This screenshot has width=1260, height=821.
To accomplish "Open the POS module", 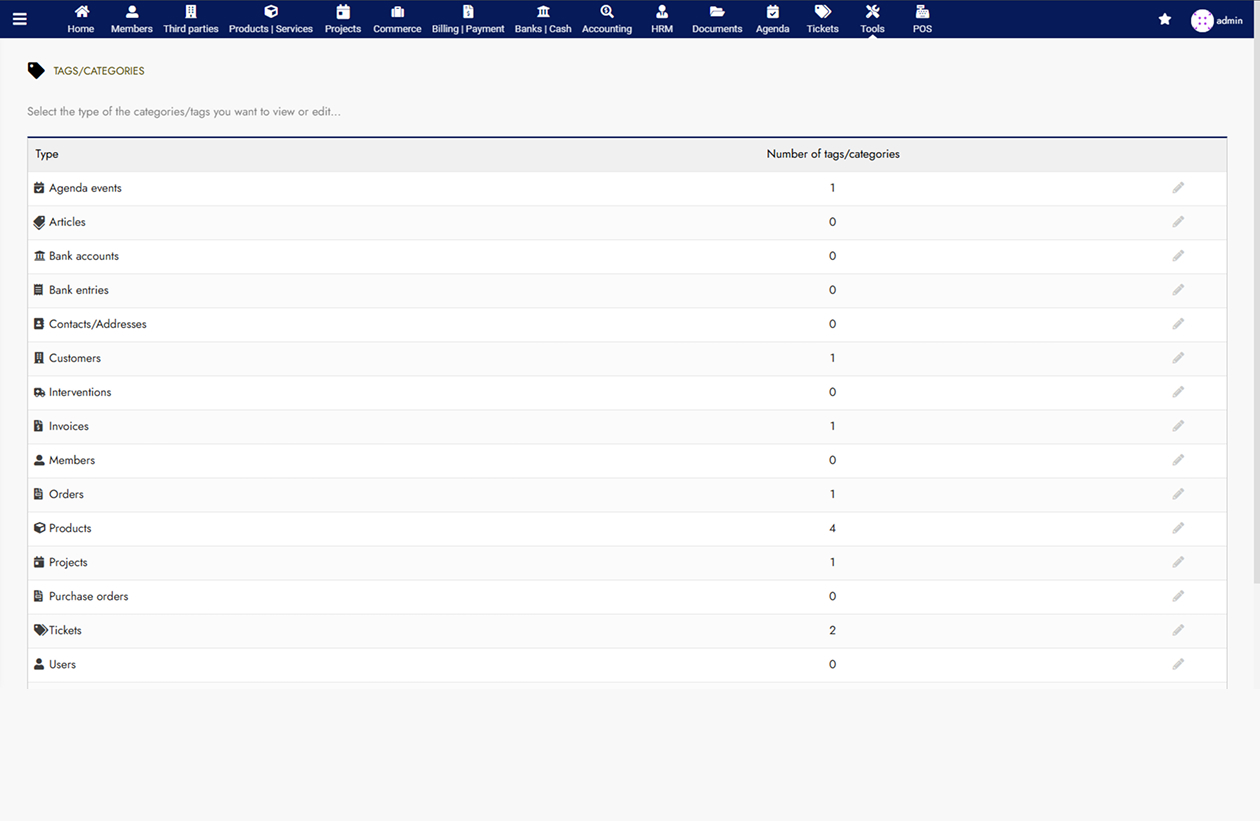I will click(x=922, y=19).
